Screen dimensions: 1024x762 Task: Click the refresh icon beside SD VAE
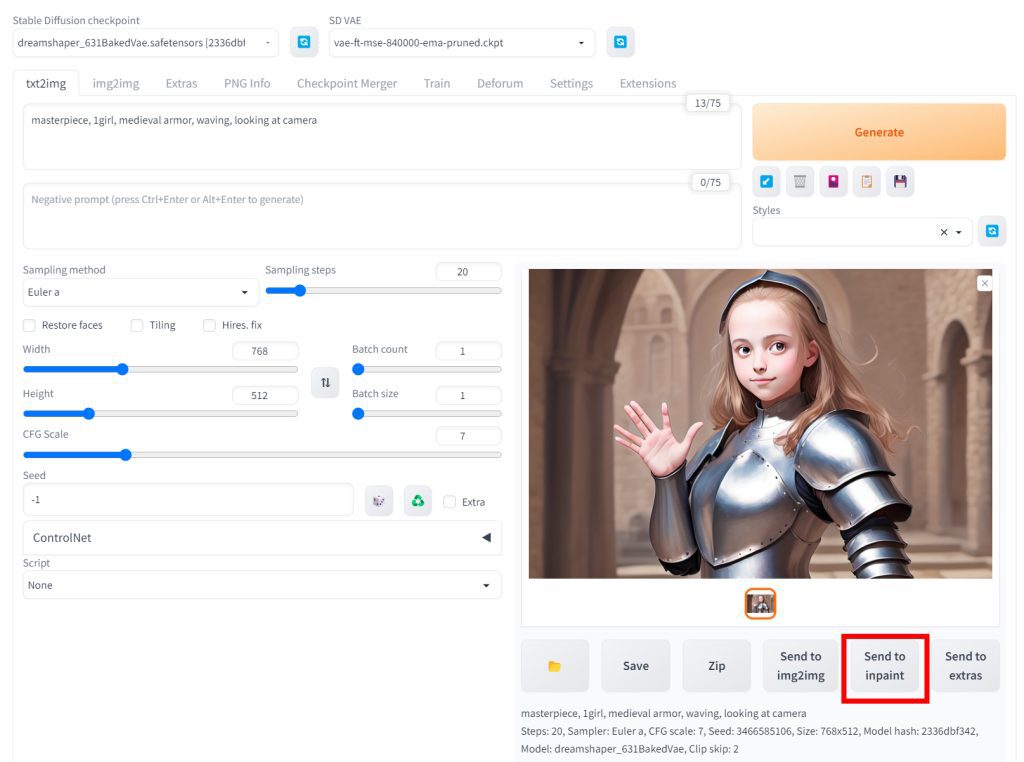[620, 42]
